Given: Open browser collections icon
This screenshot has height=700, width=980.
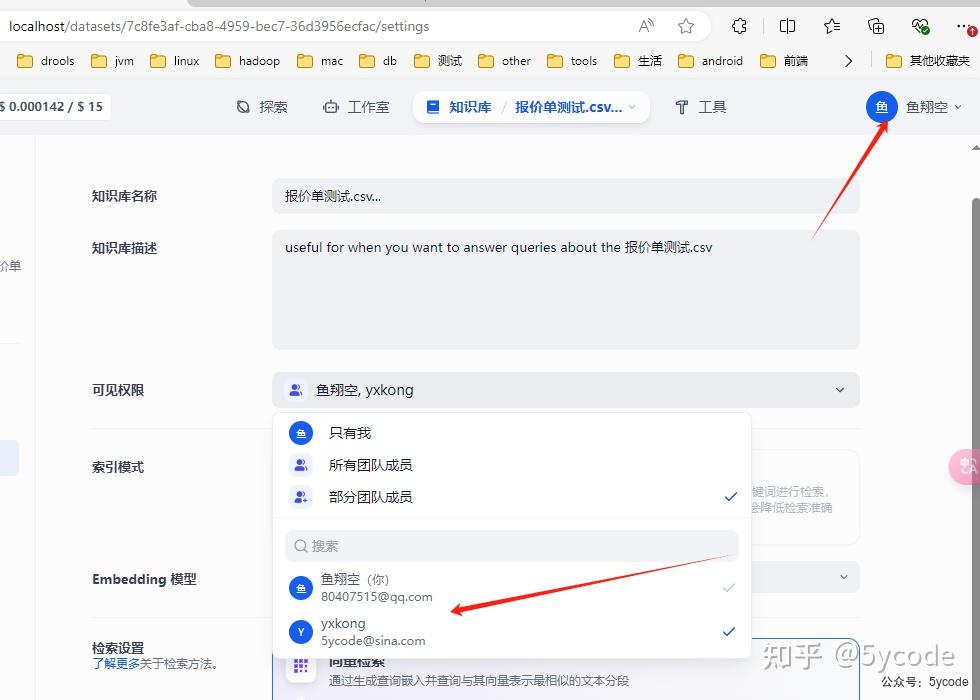Looking at the screenshot, I should pos(876,26).
